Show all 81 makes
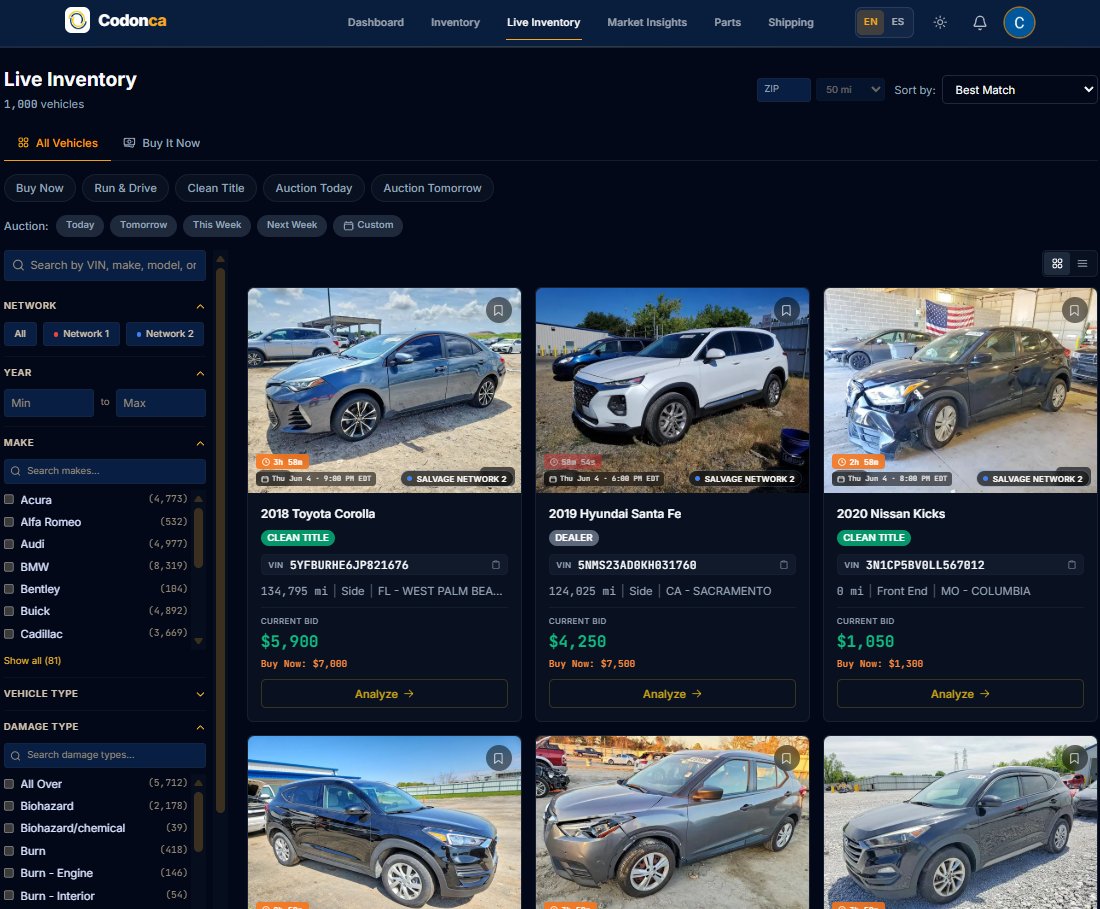The height and width of the screenshot is (909, 1100). [x=32, y=661]
